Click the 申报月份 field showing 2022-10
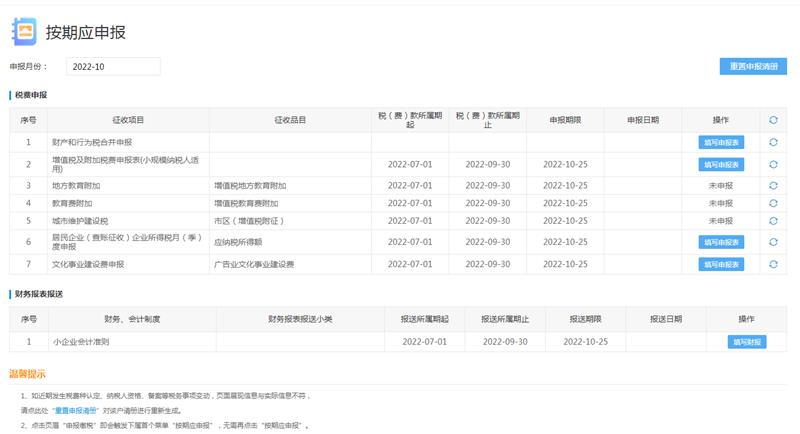 113,66
